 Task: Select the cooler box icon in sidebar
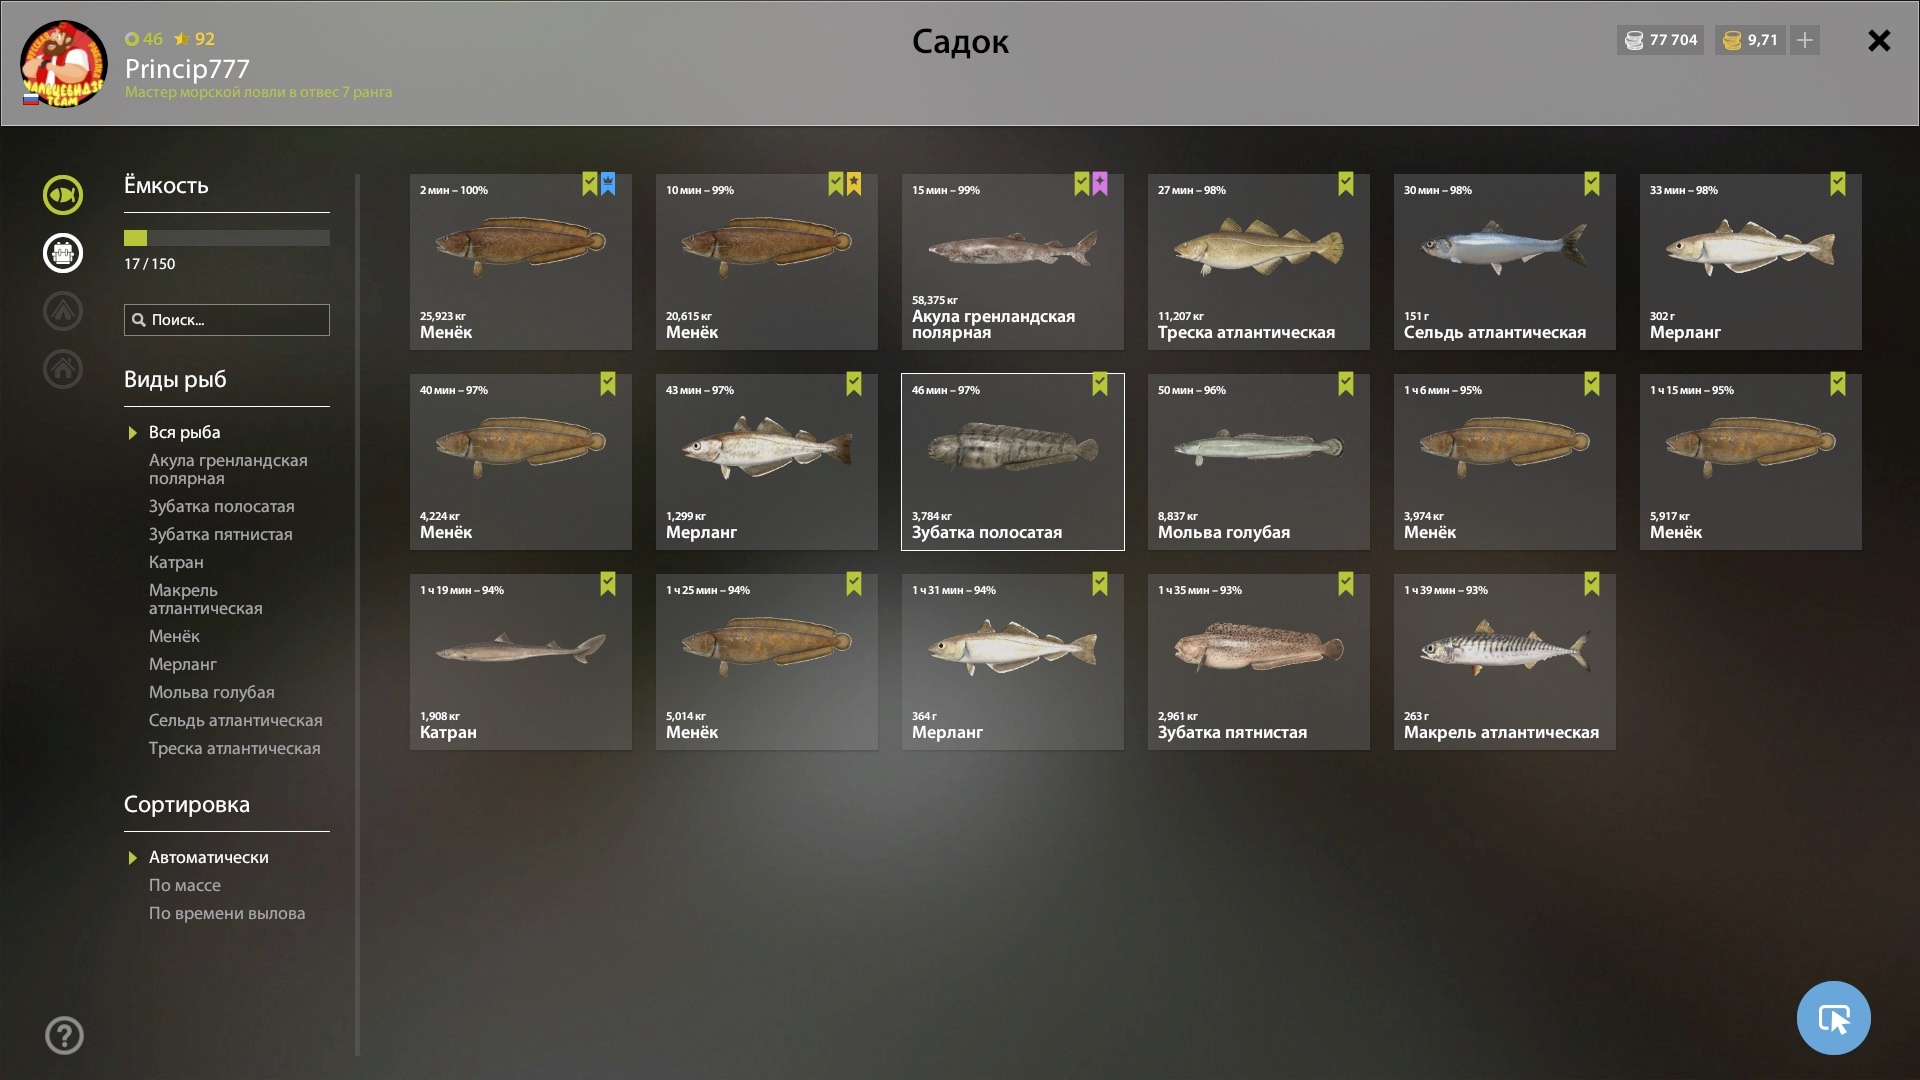[x=62, y=253]
